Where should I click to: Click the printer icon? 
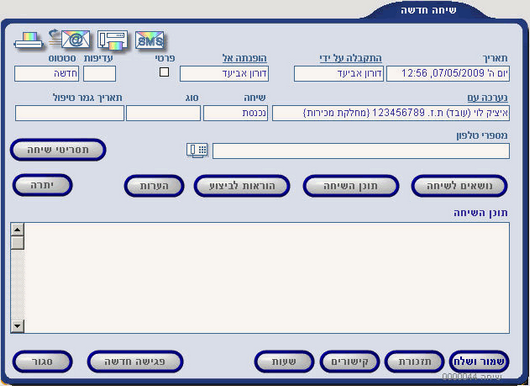29,41
